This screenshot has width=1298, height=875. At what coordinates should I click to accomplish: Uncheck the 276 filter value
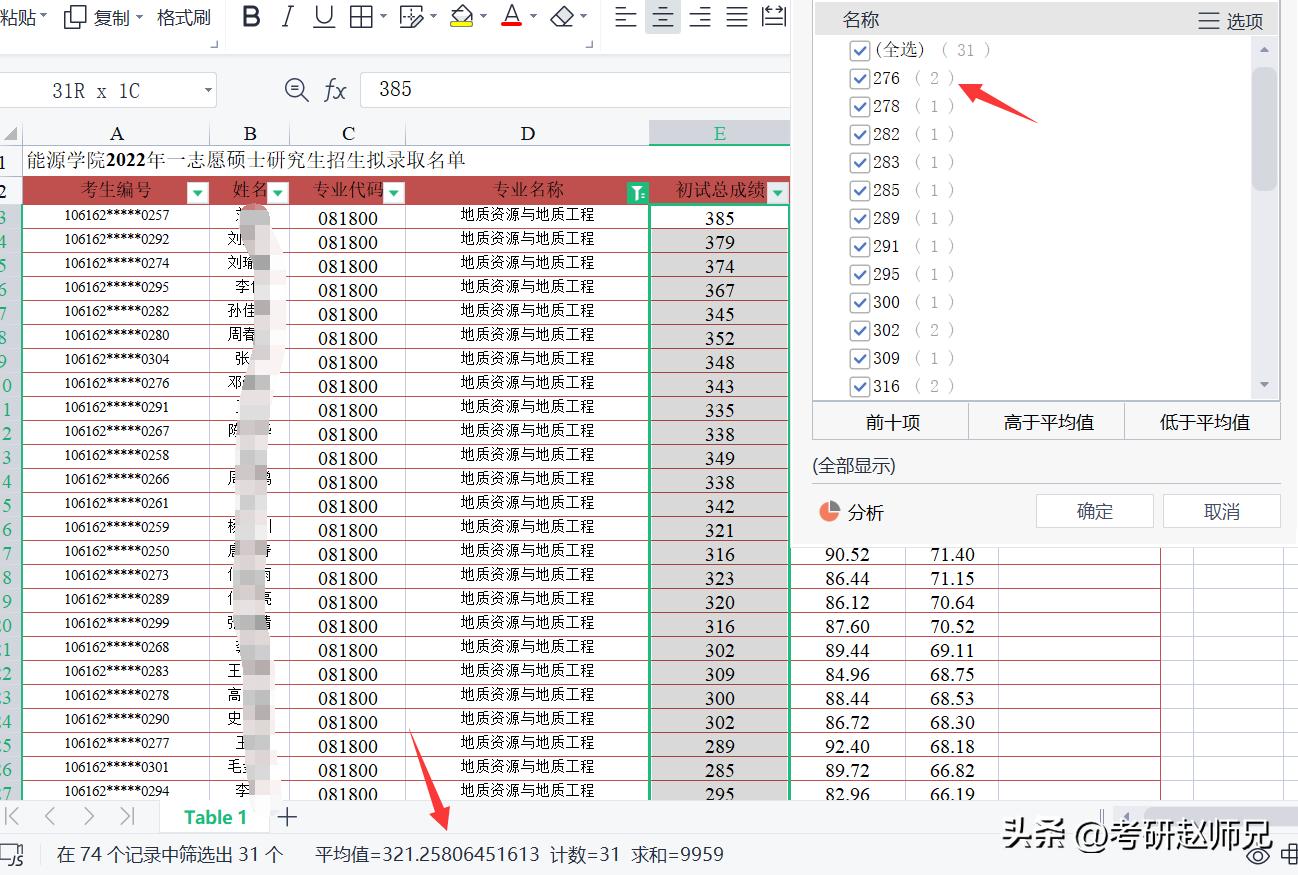click(x=861, y=78)
